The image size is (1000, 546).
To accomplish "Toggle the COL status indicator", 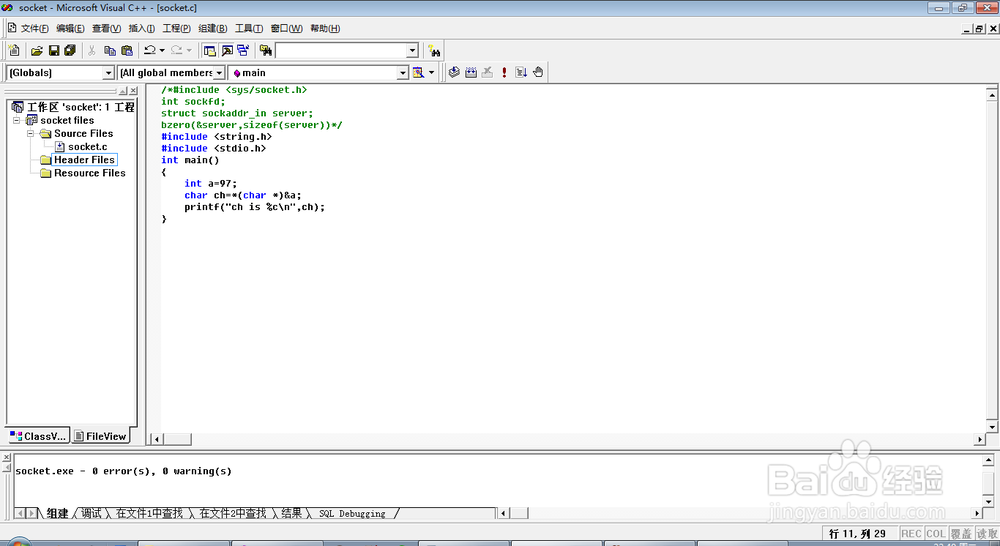I will click(x=936, y=534).
